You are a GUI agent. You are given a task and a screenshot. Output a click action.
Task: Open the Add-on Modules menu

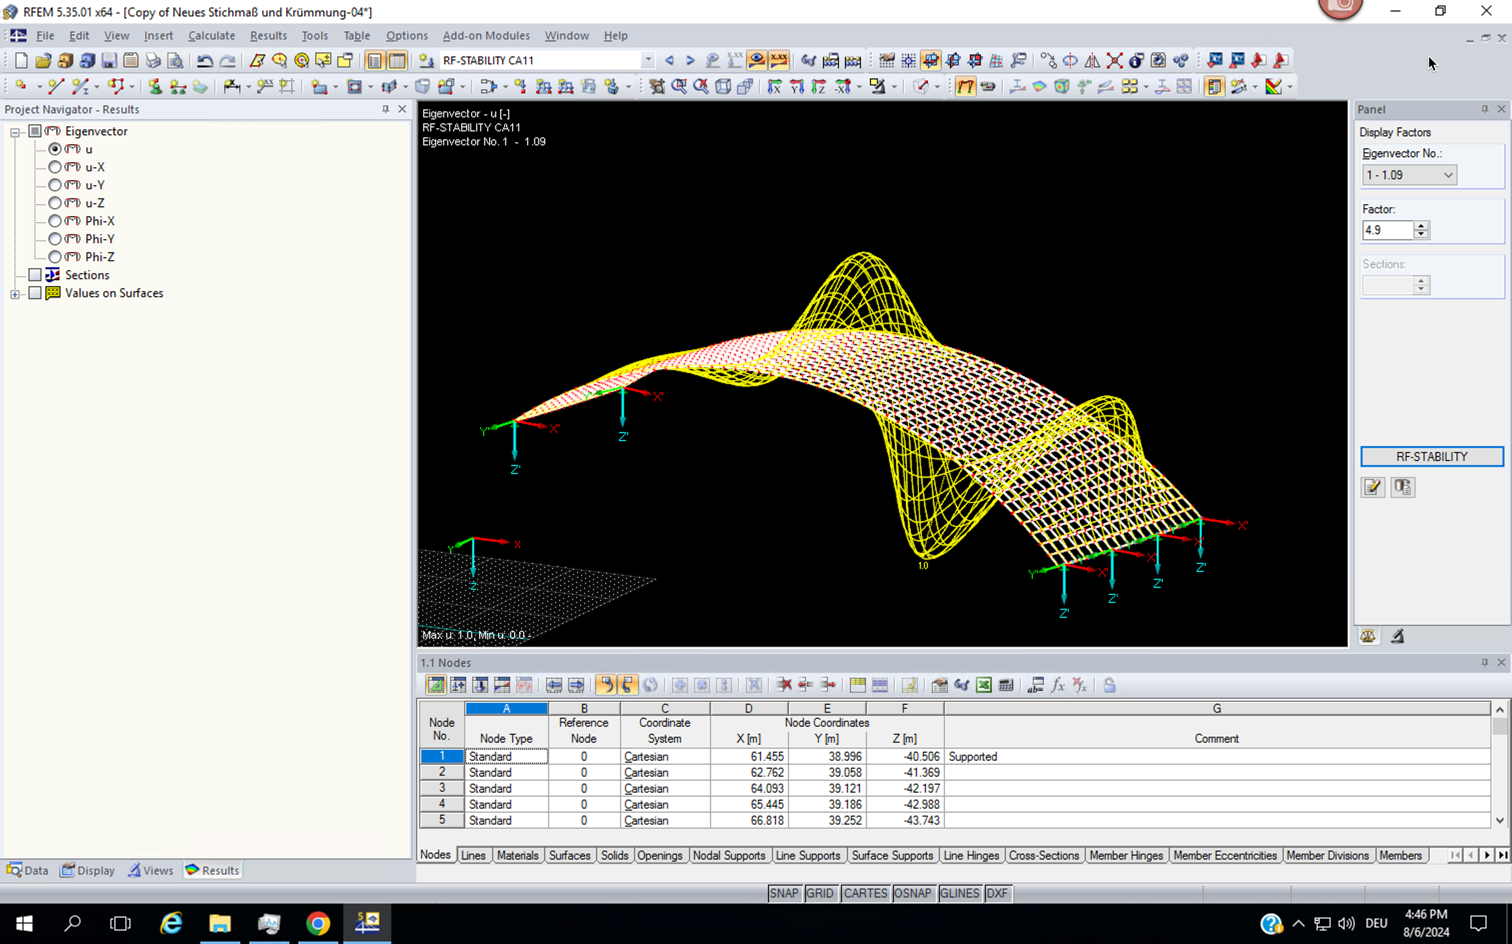pos(486,36)
